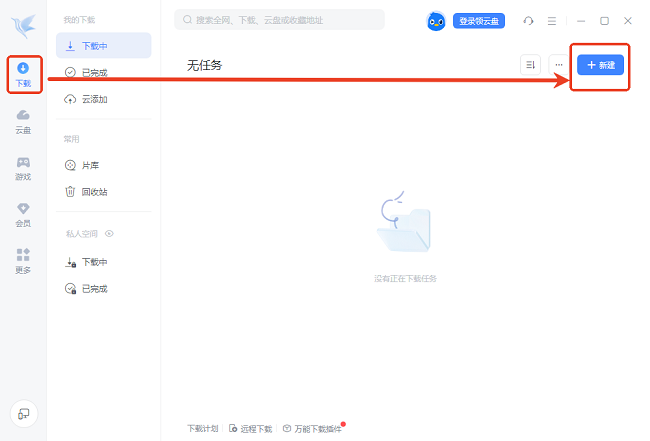Select 已完成 under 我的下载

coord(104,73)
